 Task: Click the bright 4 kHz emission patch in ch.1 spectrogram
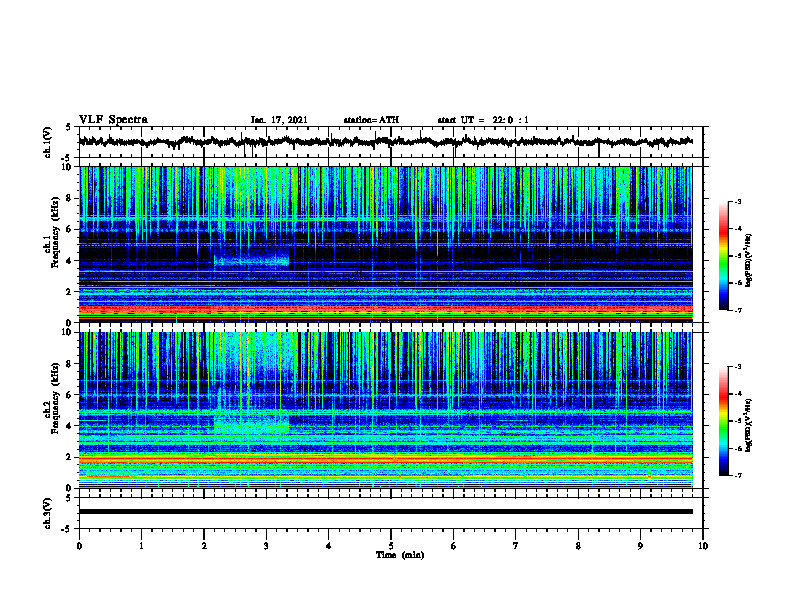tap(251, 261)
